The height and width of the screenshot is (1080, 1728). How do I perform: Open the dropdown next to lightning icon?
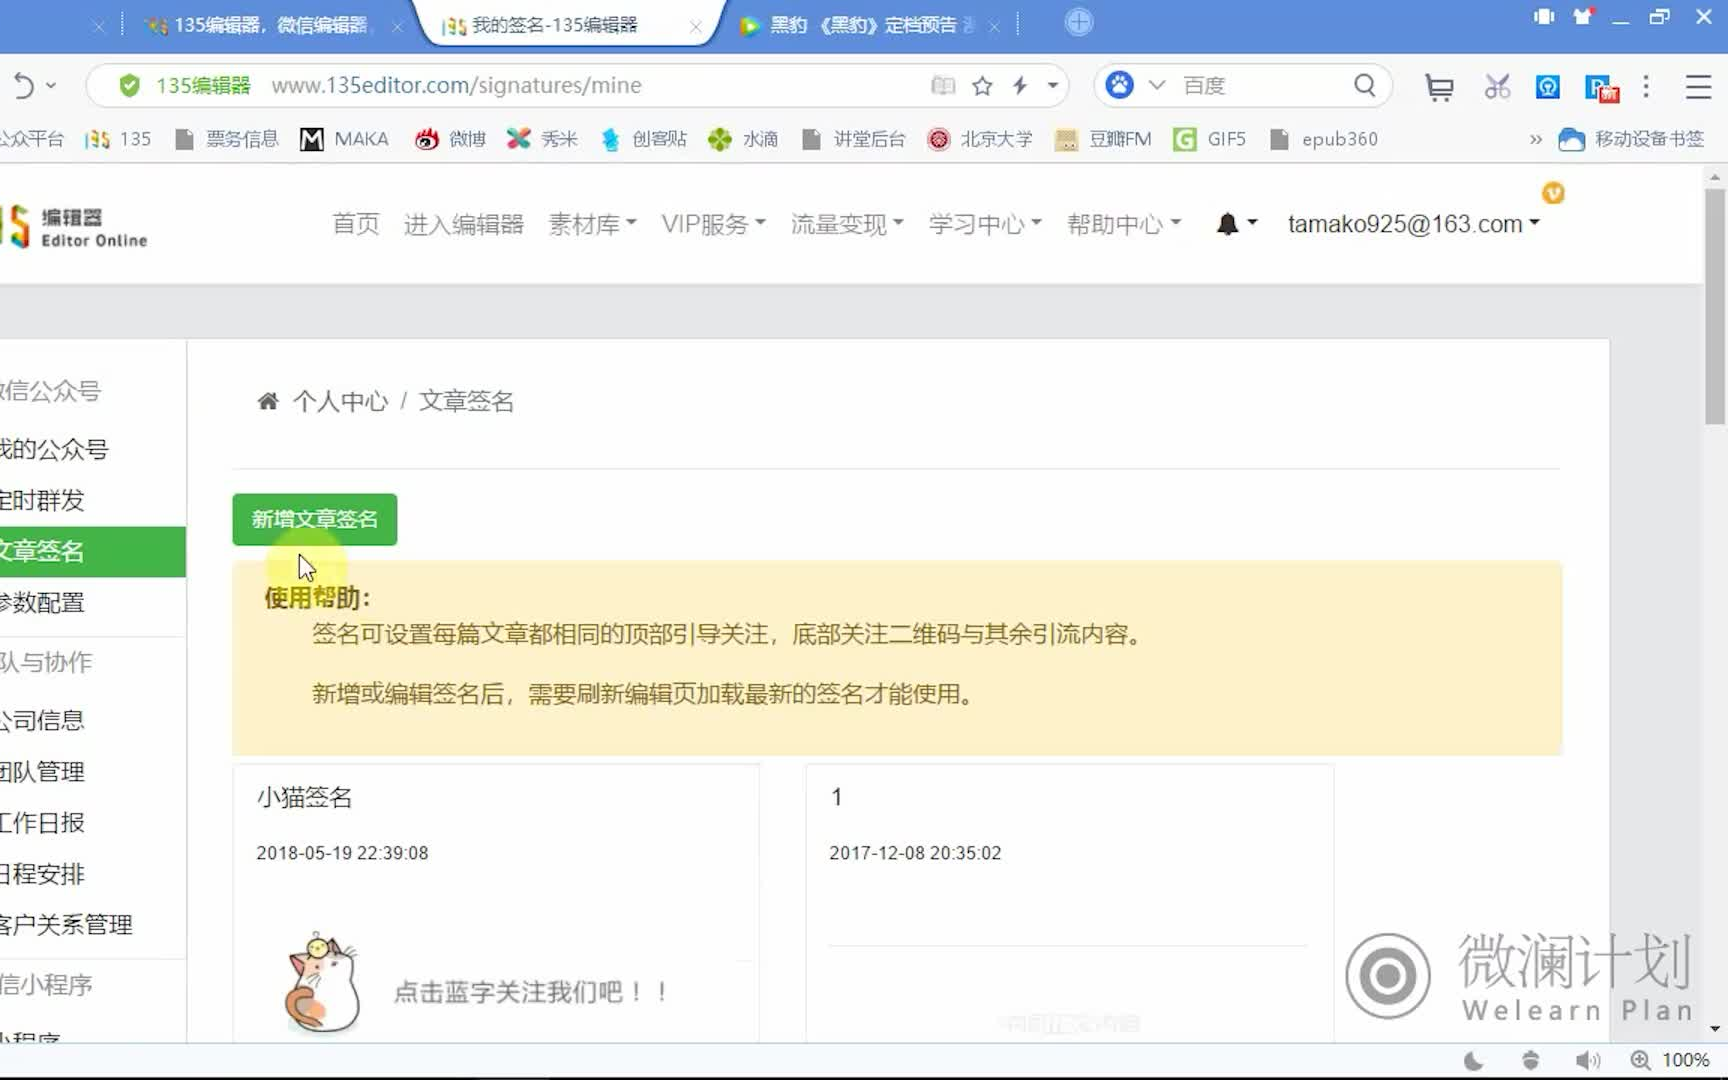point(1053,86)
